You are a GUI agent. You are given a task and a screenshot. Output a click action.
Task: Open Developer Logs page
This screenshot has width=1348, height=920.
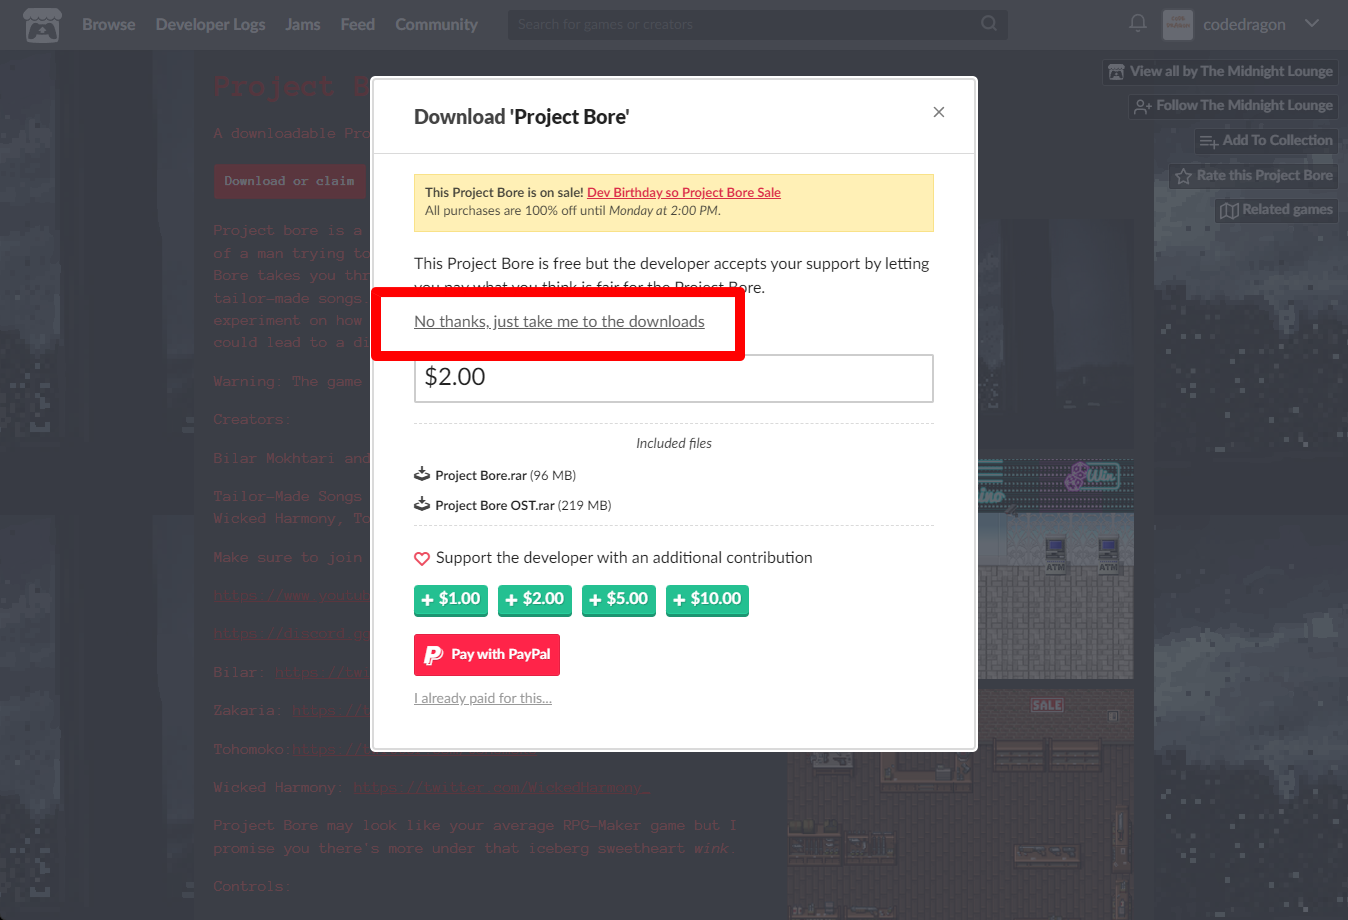(210, 25)
